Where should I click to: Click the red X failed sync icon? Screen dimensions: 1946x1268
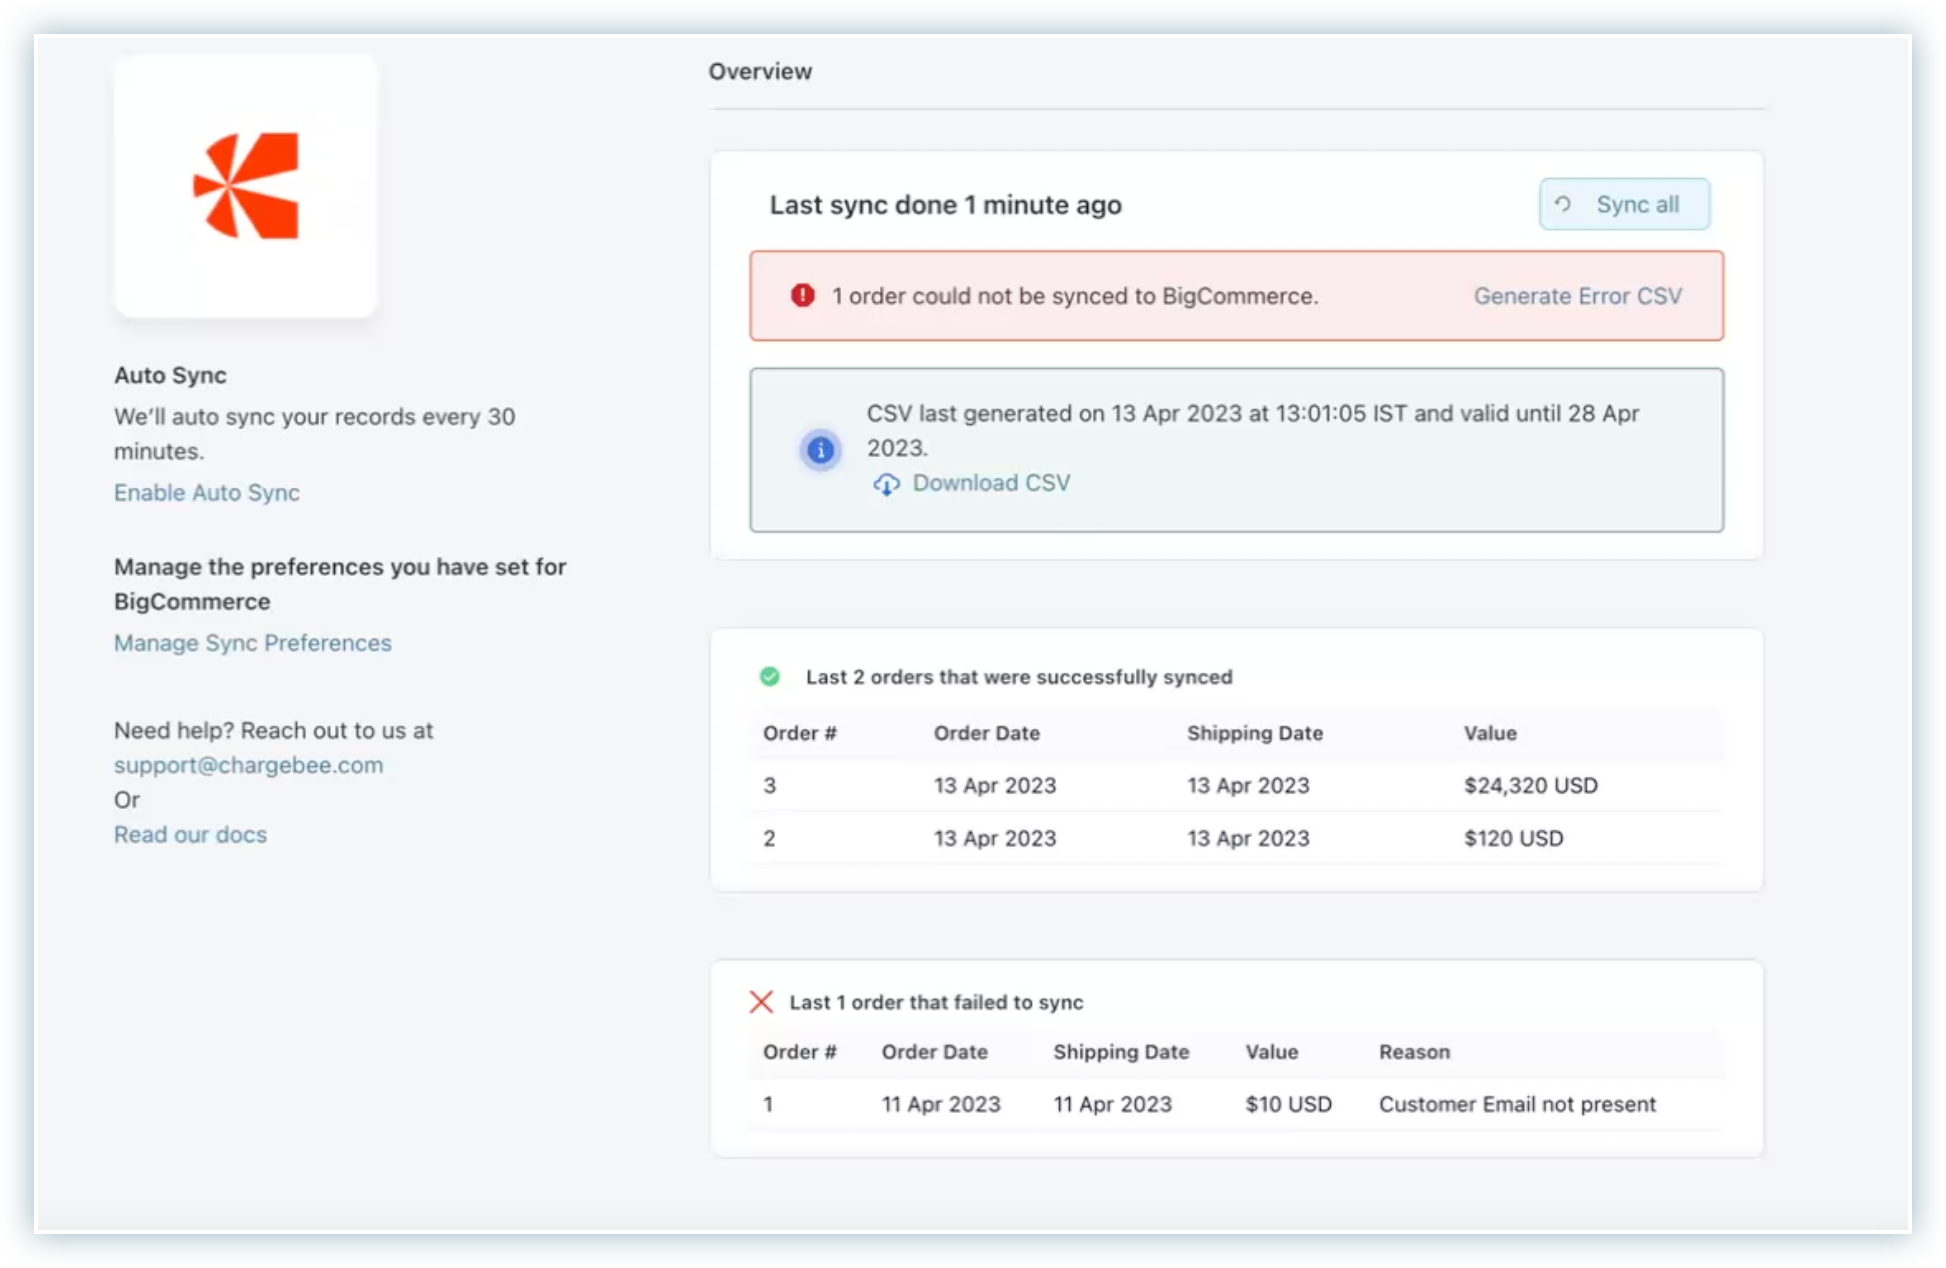[761, 1002]
